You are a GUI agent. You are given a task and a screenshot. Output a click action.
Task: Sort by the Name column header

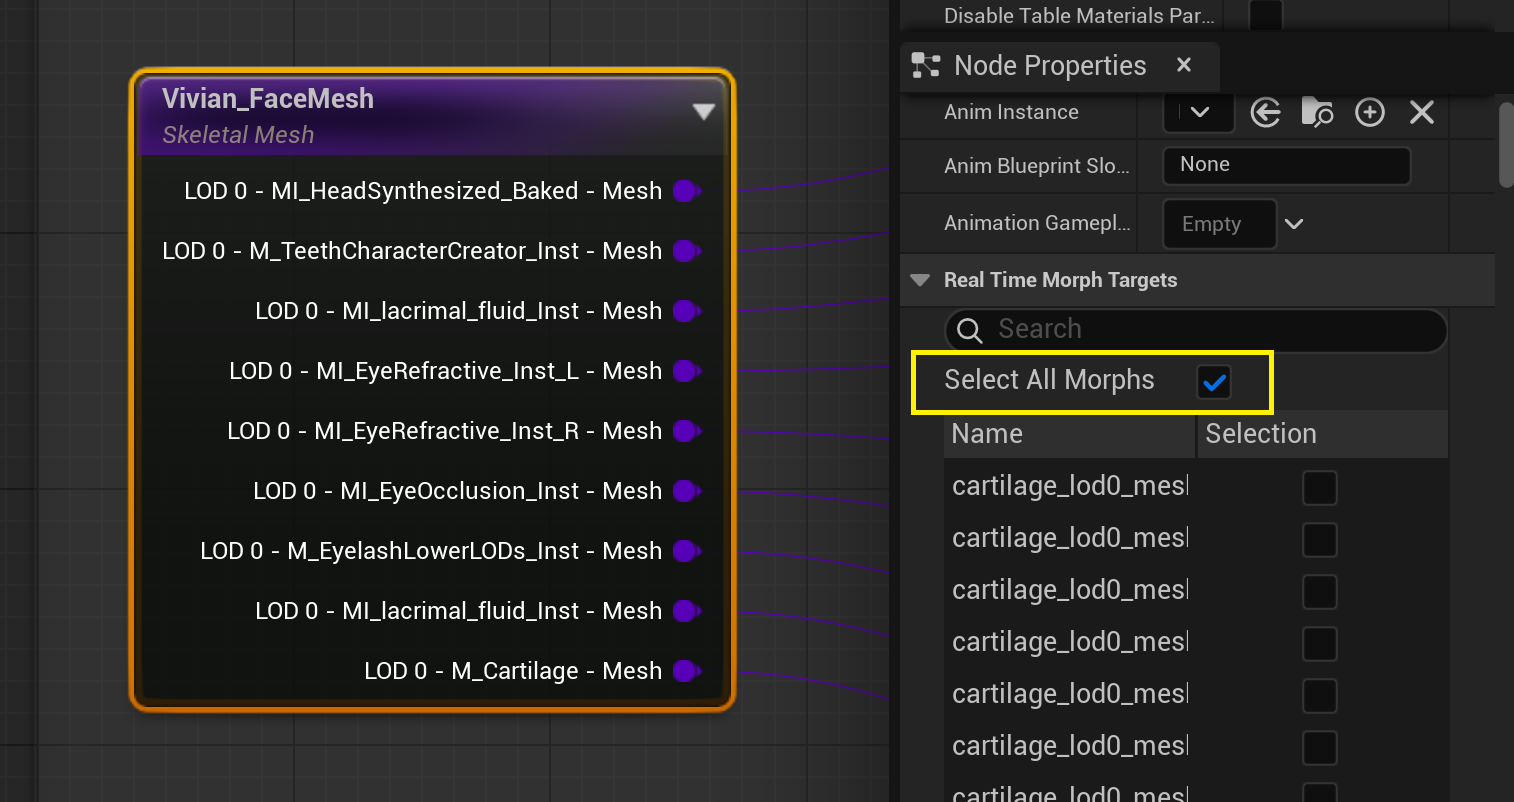pos(1069,434)
